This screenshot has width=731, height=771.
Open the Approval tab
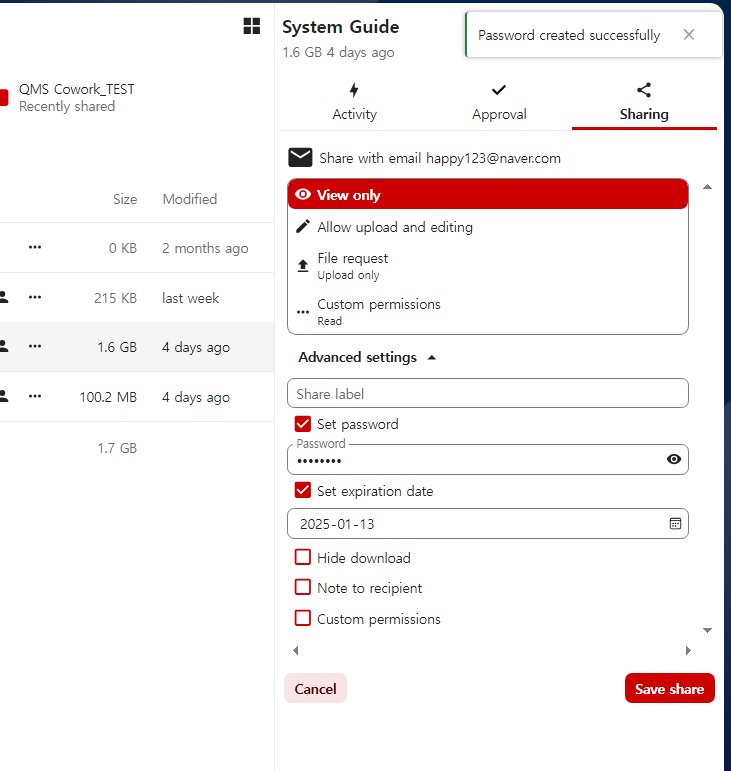pyautogui.click(x=499, y=103)
